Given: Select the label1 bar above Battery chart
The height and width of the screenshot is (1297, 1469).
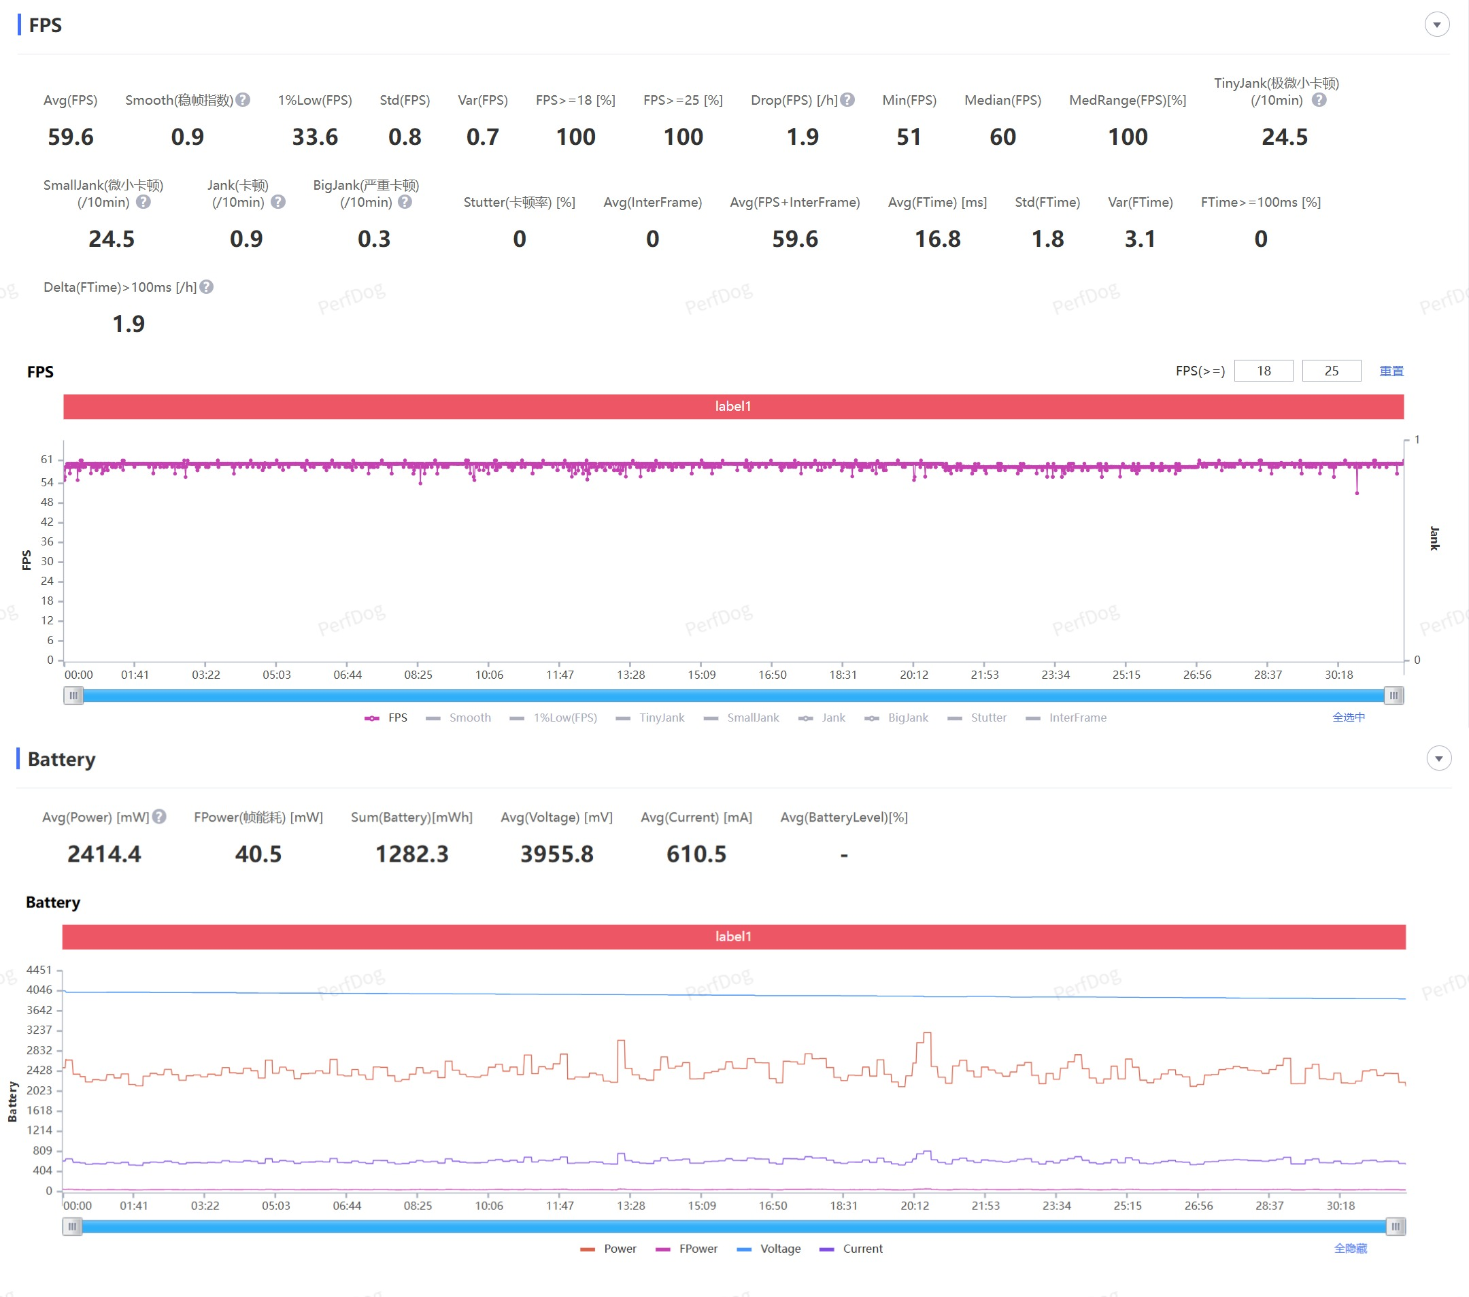Looking at the screenshot, I should 733,937.
